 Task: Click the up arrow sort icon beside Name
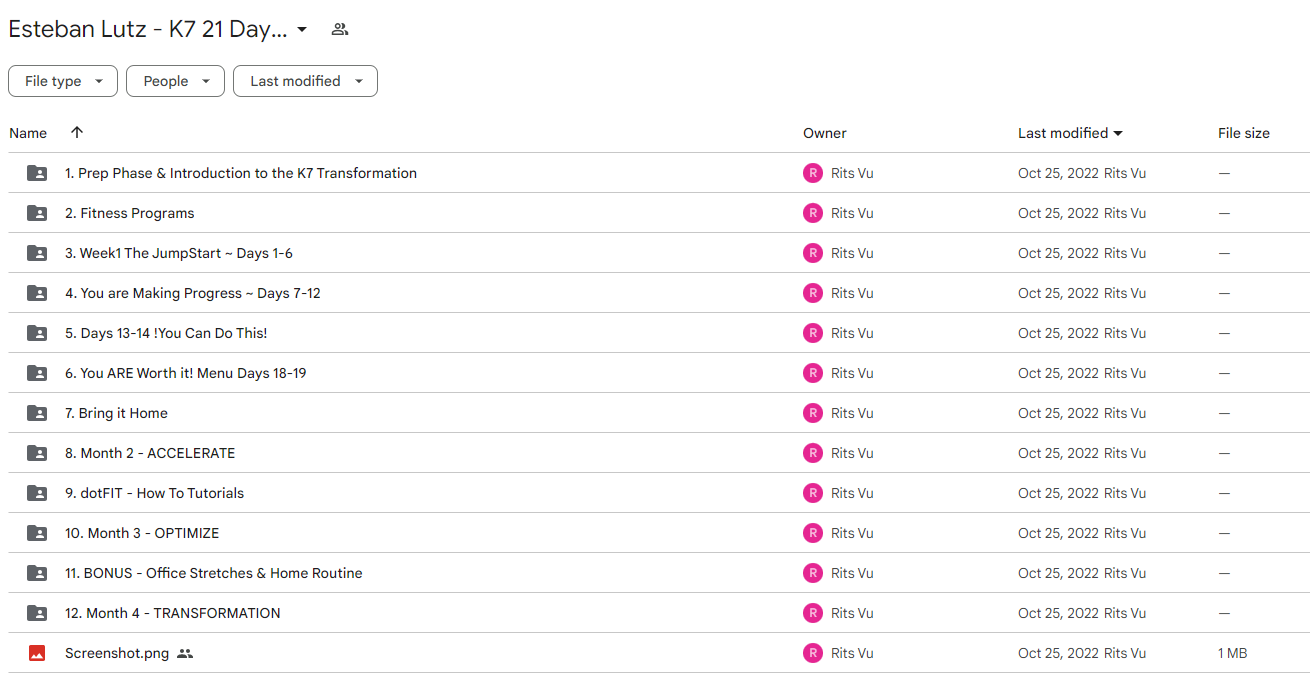[x=77, y=132]
